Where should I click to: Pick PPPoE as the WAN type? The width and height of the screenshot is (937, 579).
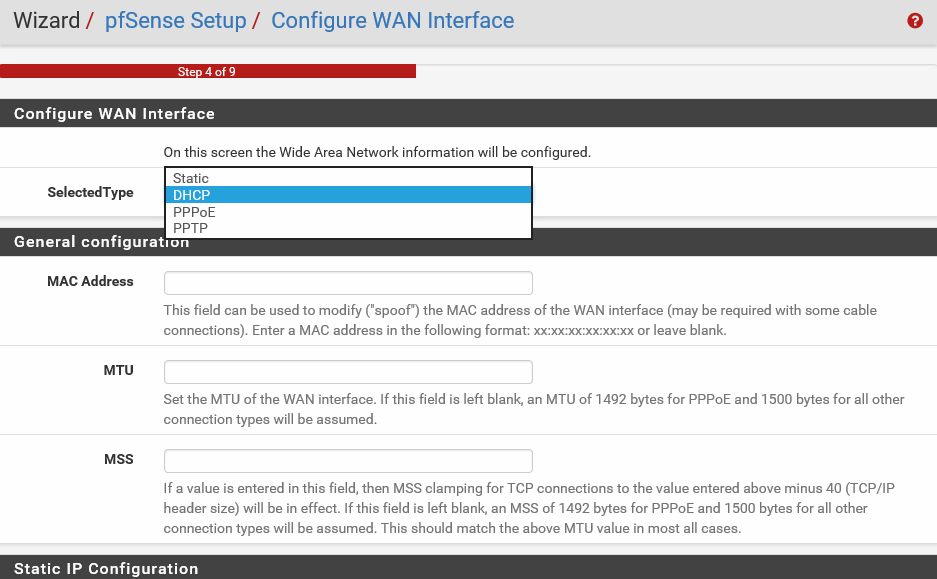coord(348,212)
